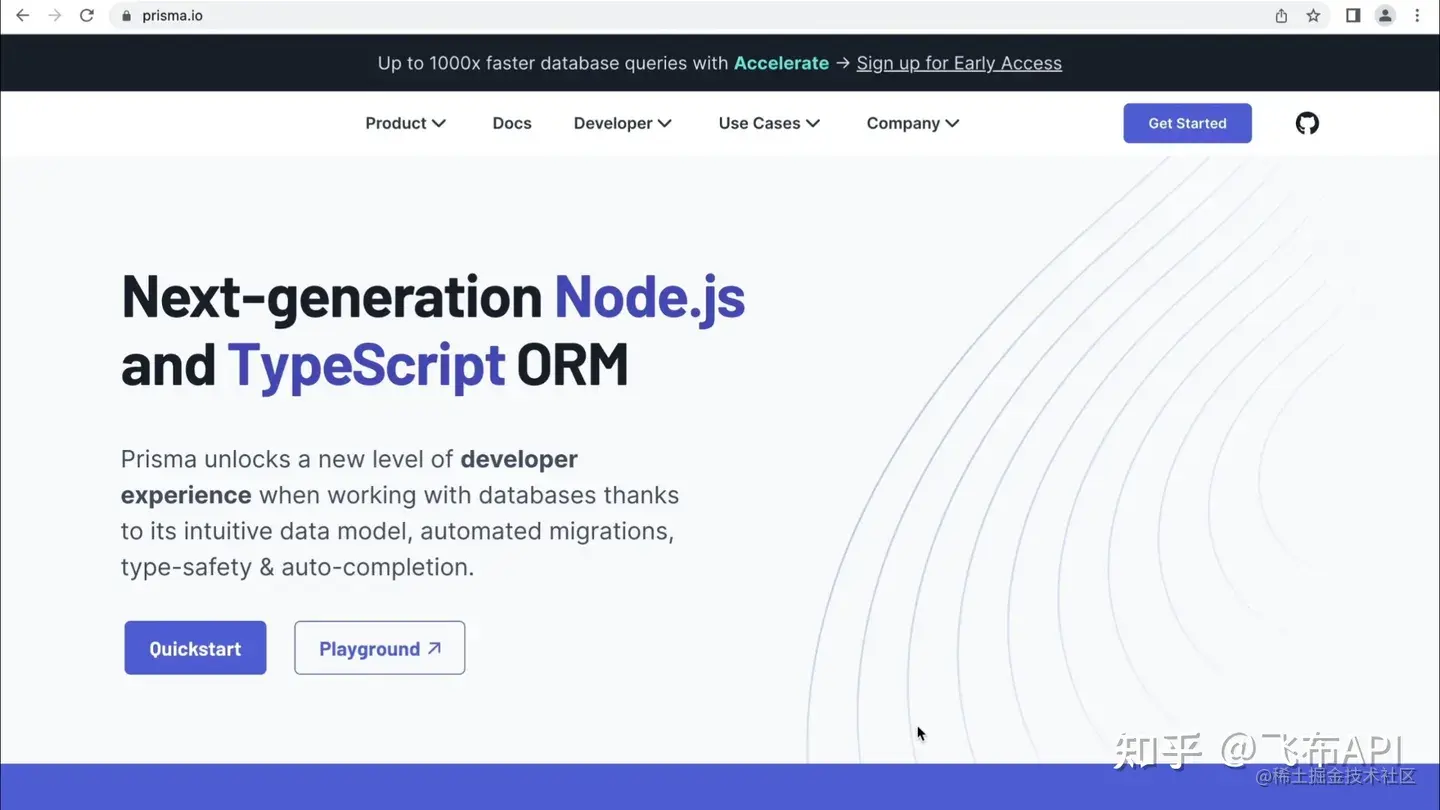
Task: Open the Playground button
Action: click(379, 648)
